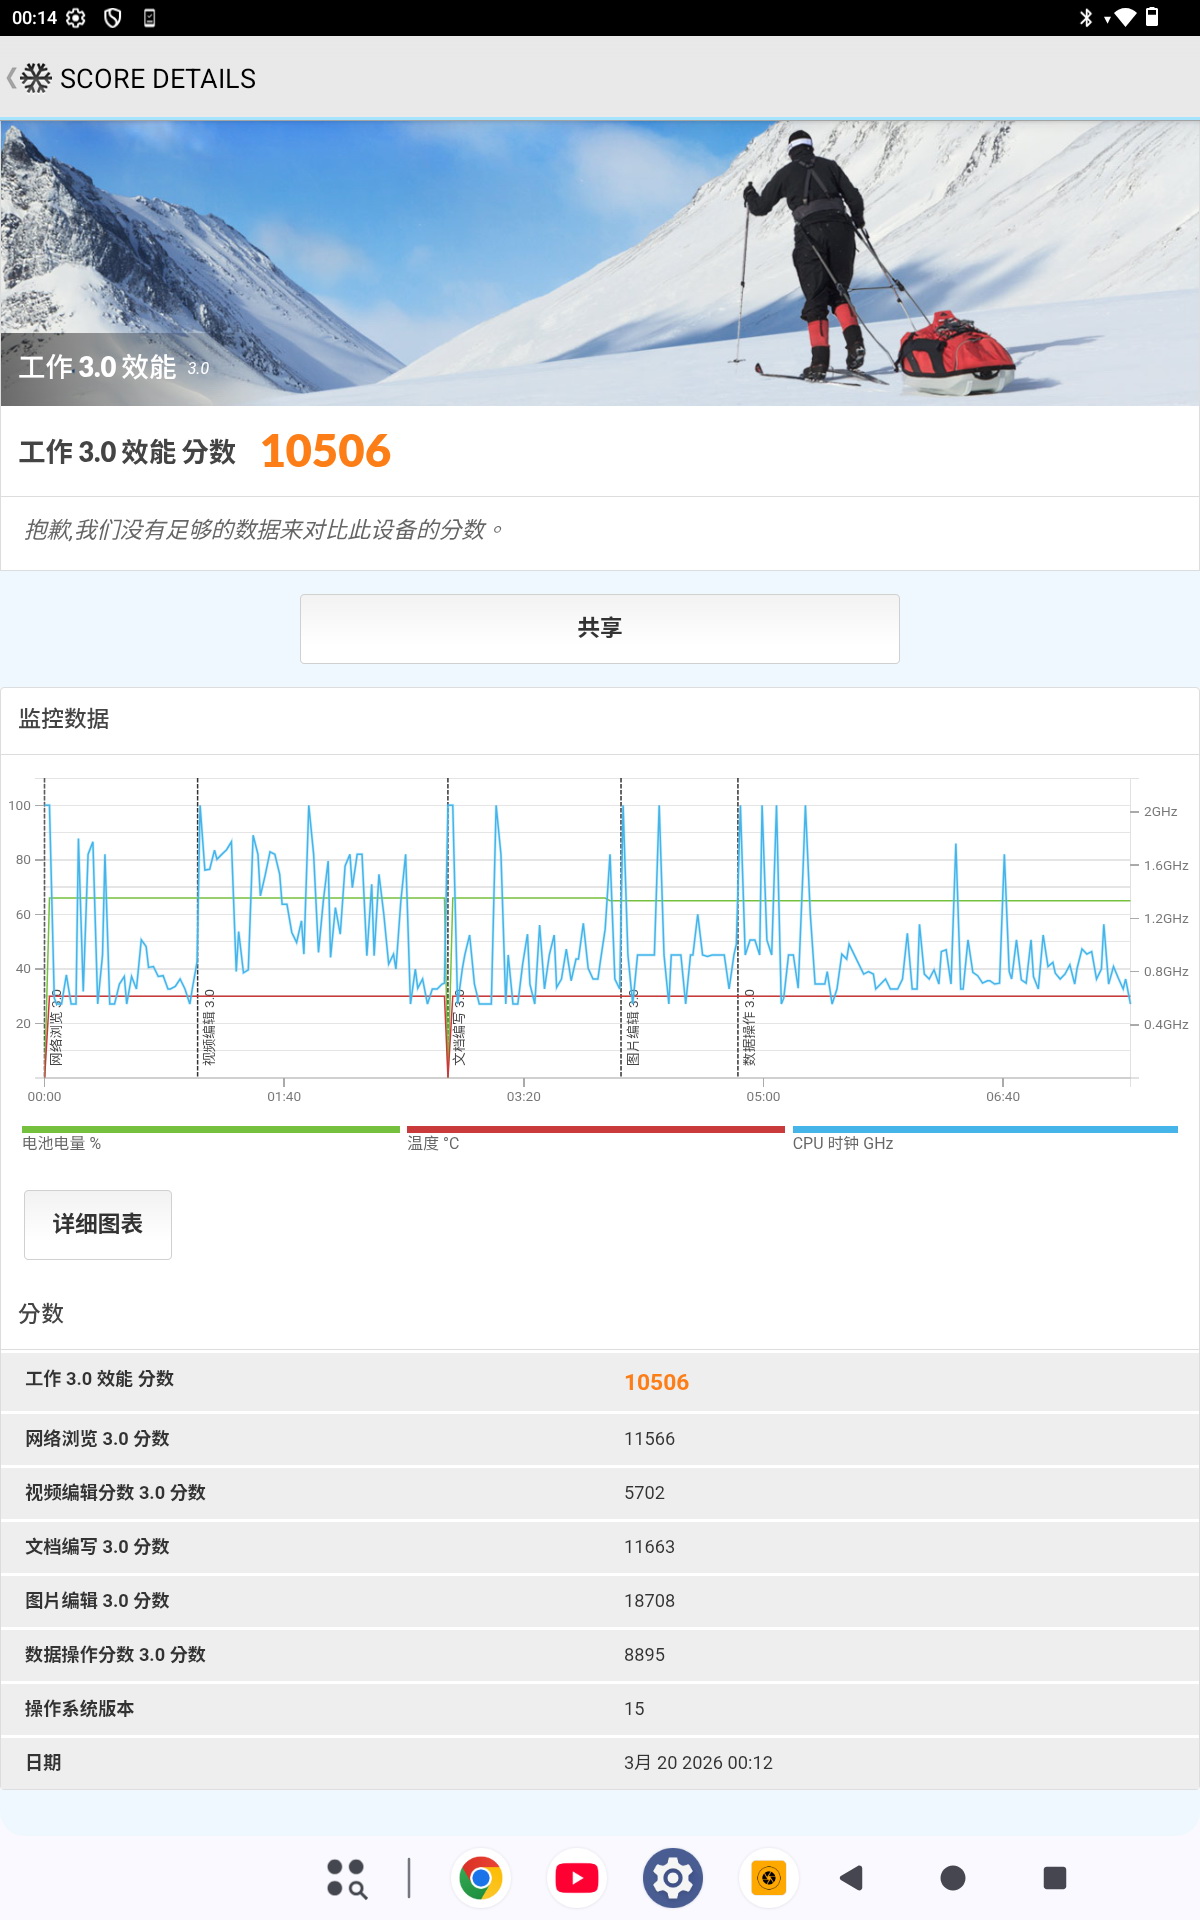Viewport: 1200px width, 1920px height.
Task: Open the orange camera app icon
Action: (x=768, y=1878)
